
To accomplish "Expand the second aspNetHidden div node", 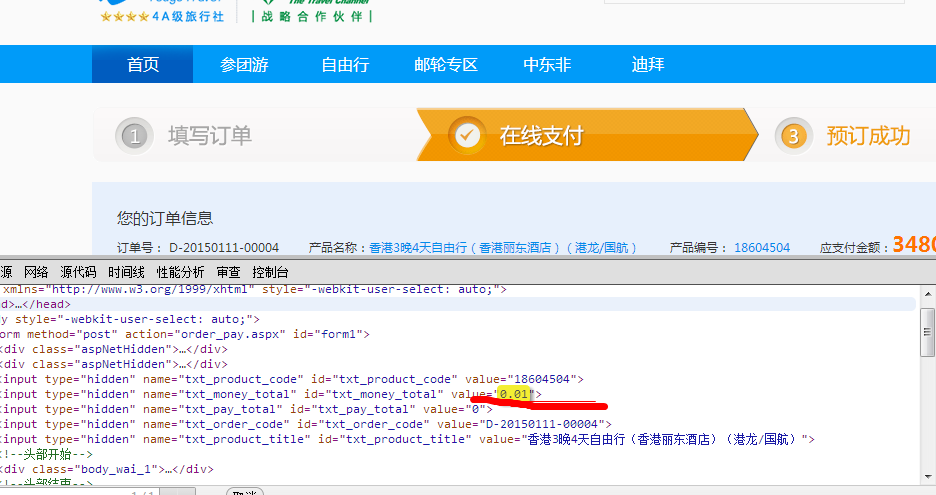I will click(113, 364).
